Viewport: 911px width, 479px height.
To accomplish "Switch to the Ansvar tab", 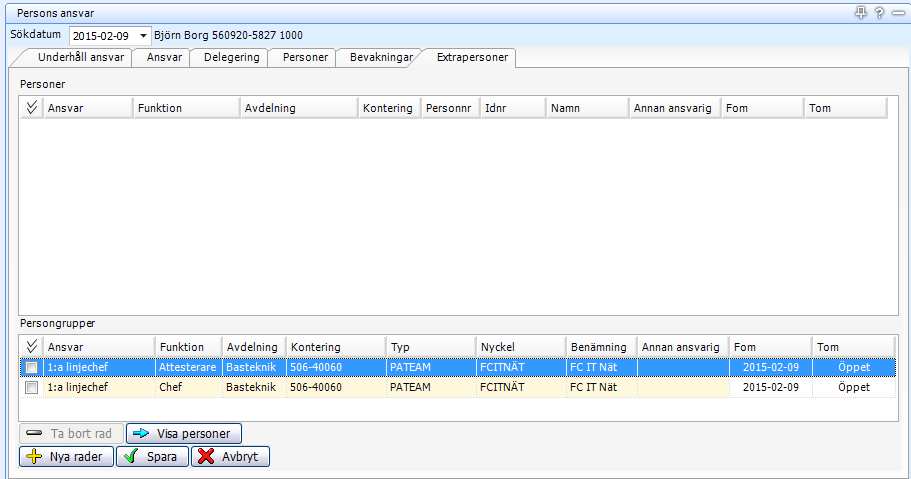I will tap(164, 57).
